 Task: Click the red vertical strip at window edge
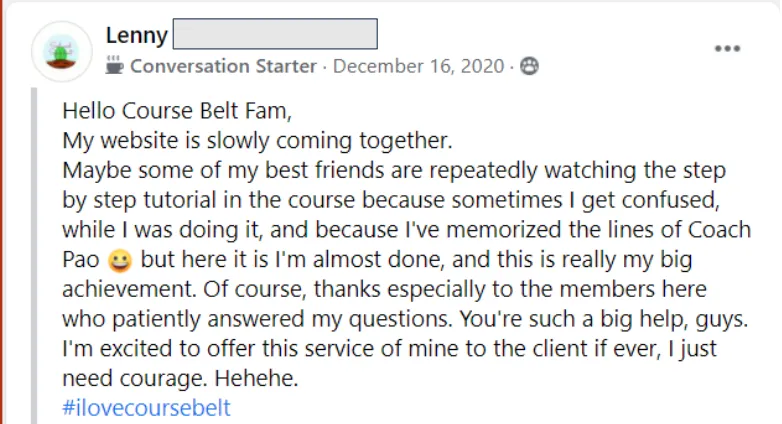[2, 212]
